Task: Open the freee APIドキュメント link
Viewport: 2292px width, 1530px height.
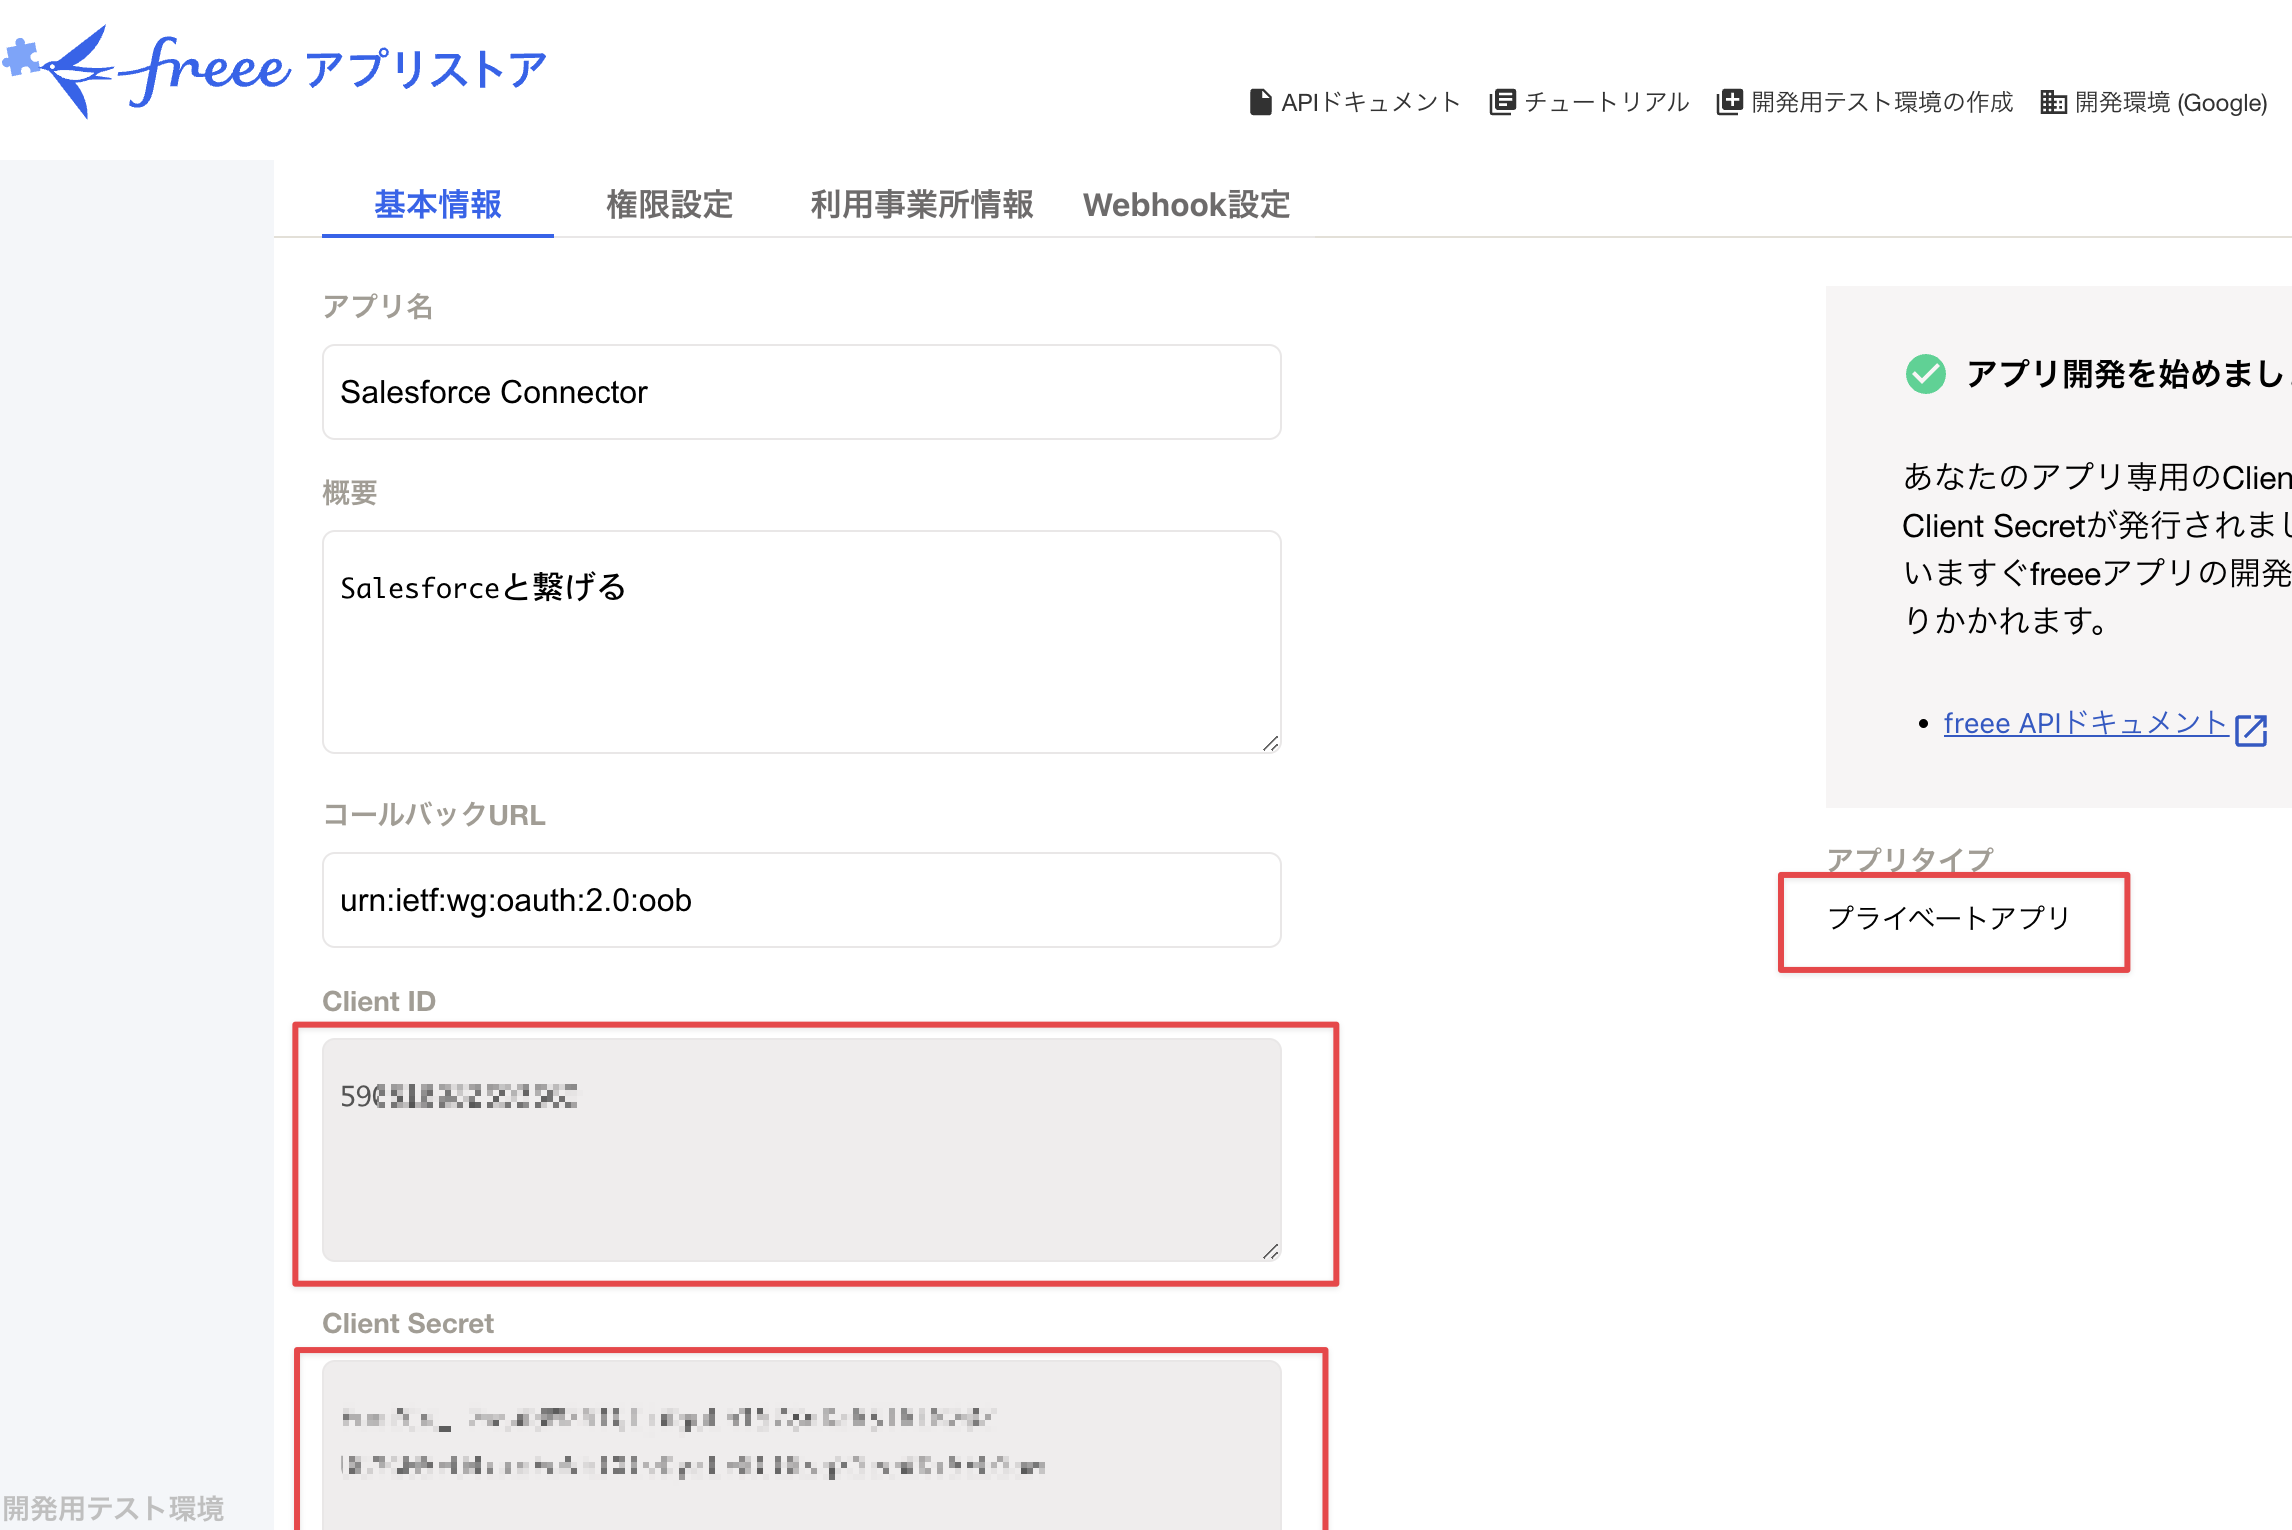Action: [2084, 723]
